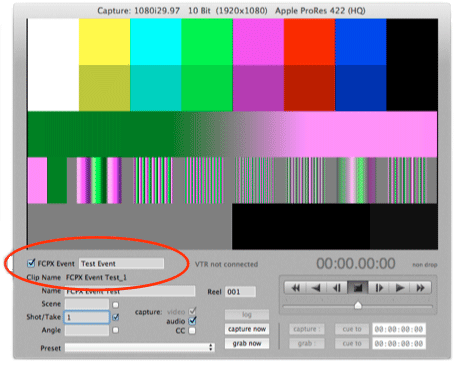The image size is (455, 366).
Task: Step forward one frame
Action: coord(379,288)
